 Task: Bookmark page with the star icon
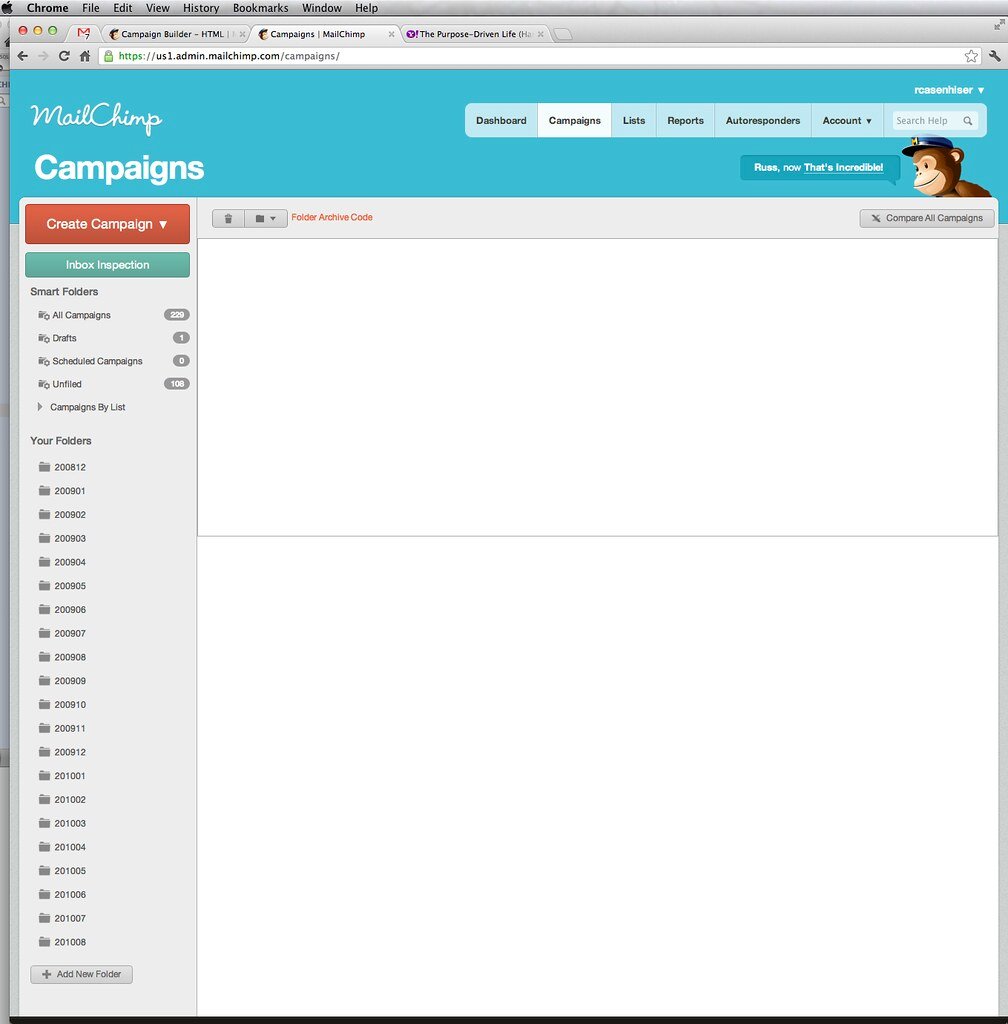tap(971, 56)
